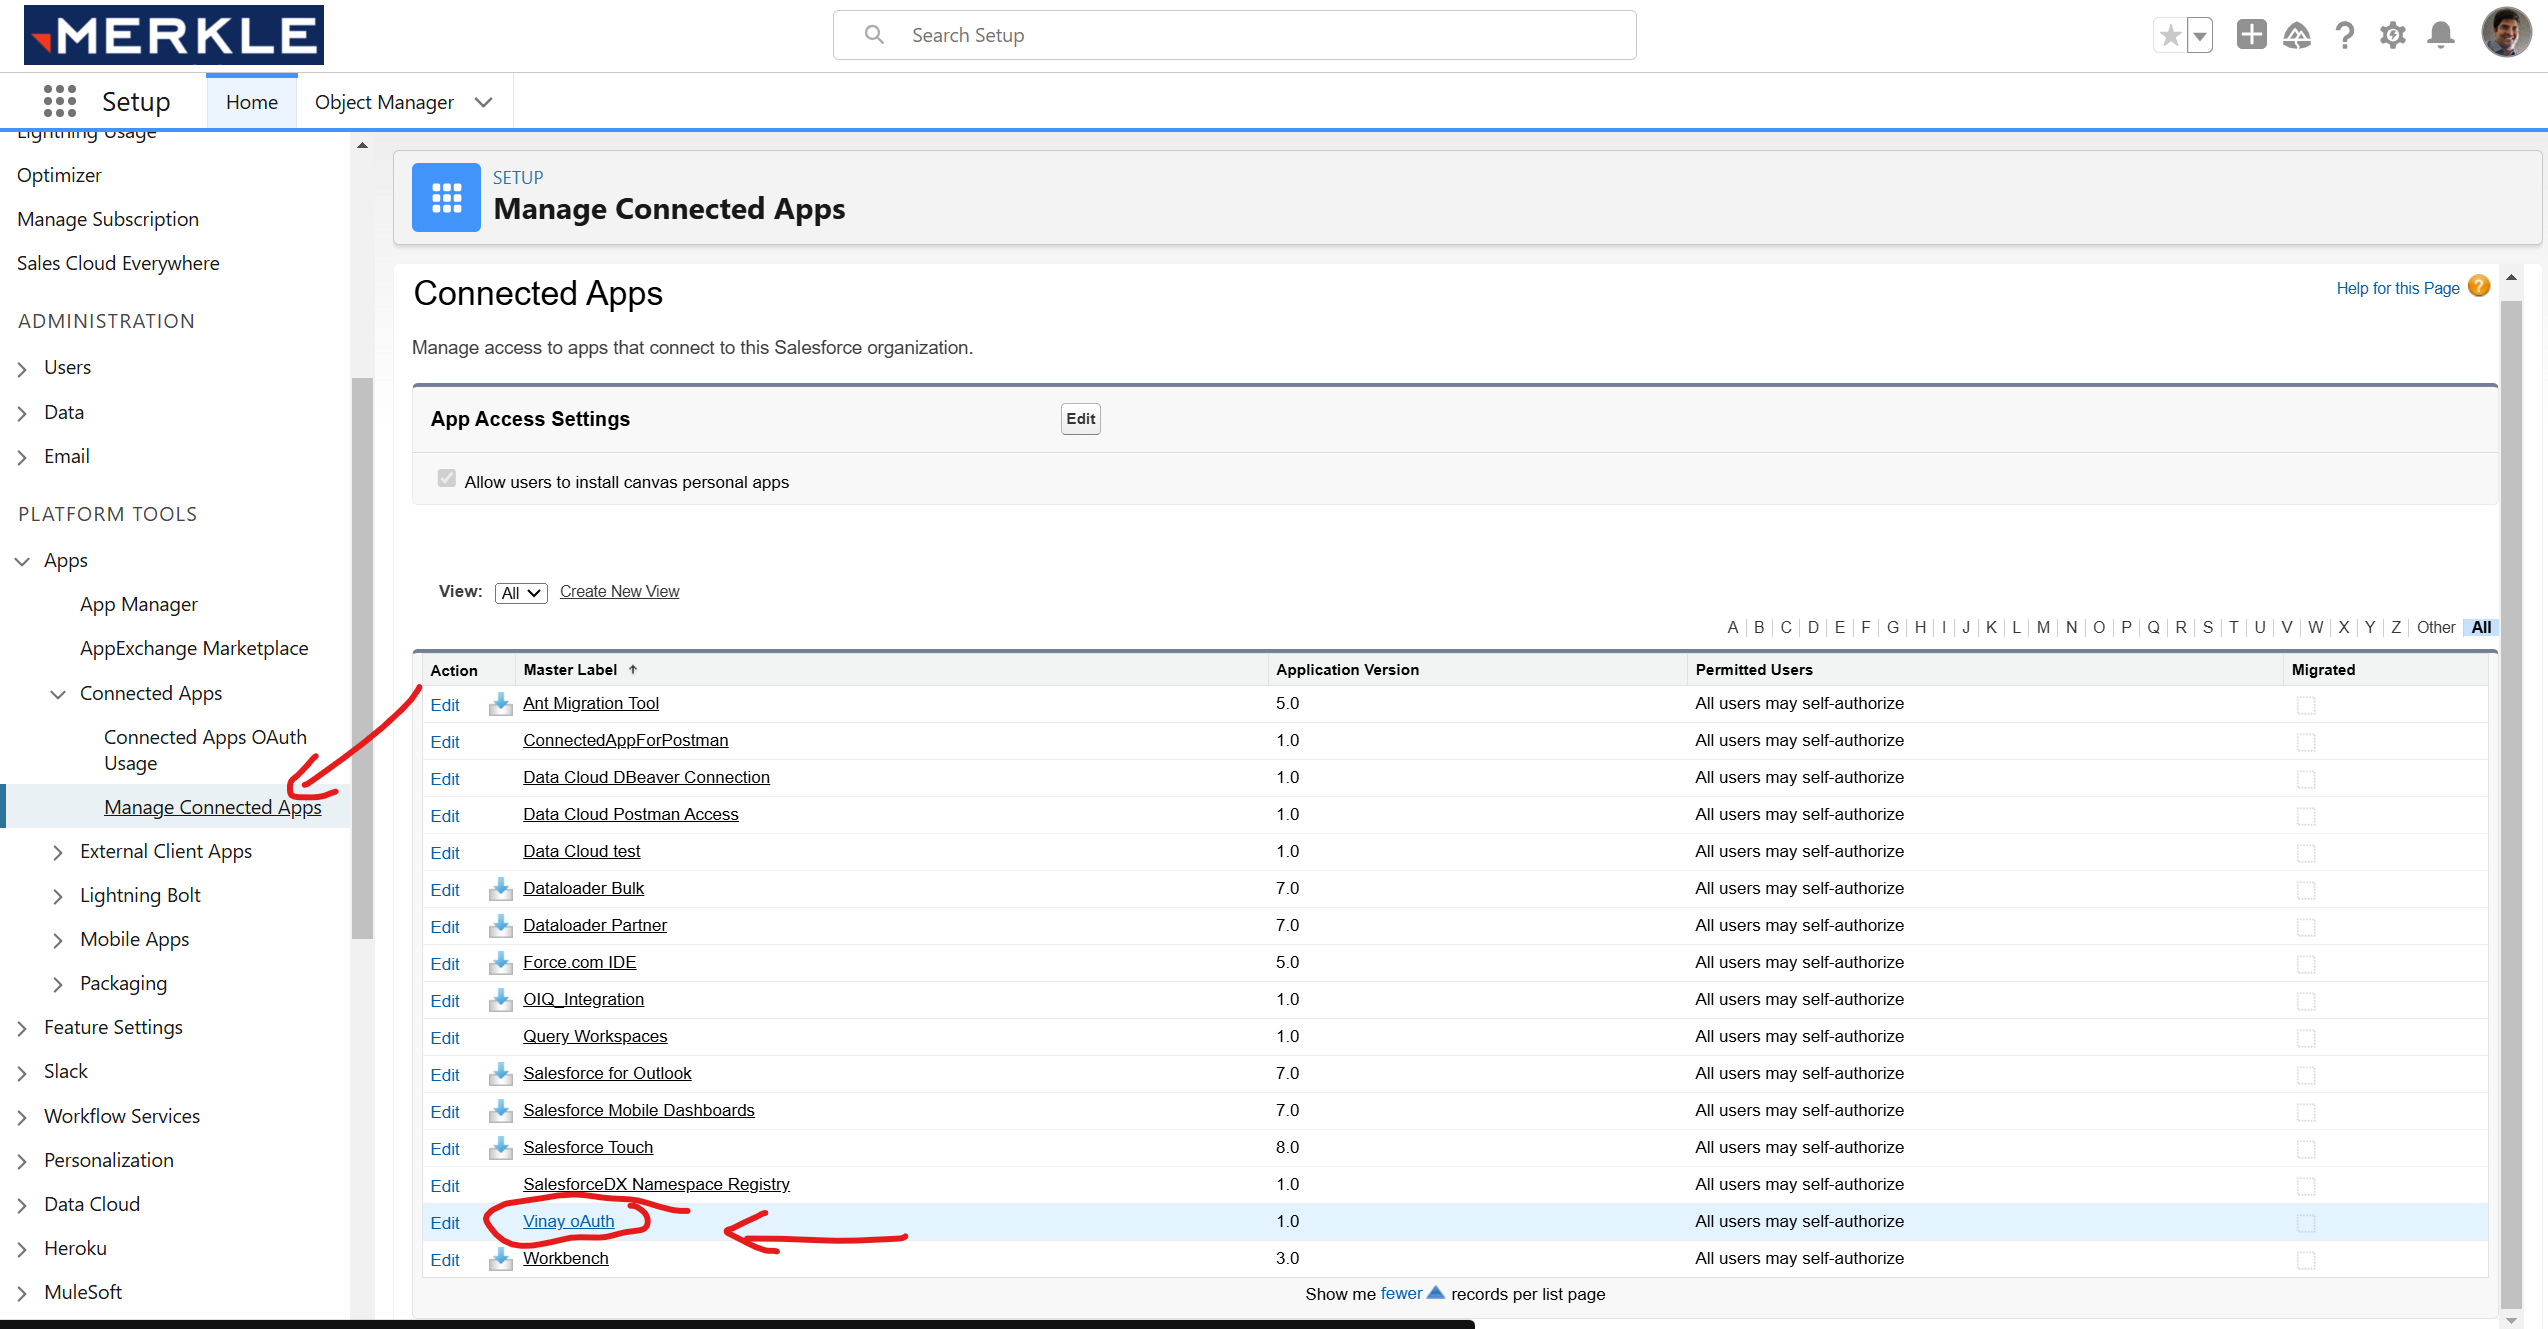
Task: Click install icon next to Salesforce Touch
Action: coord(501,1148)
